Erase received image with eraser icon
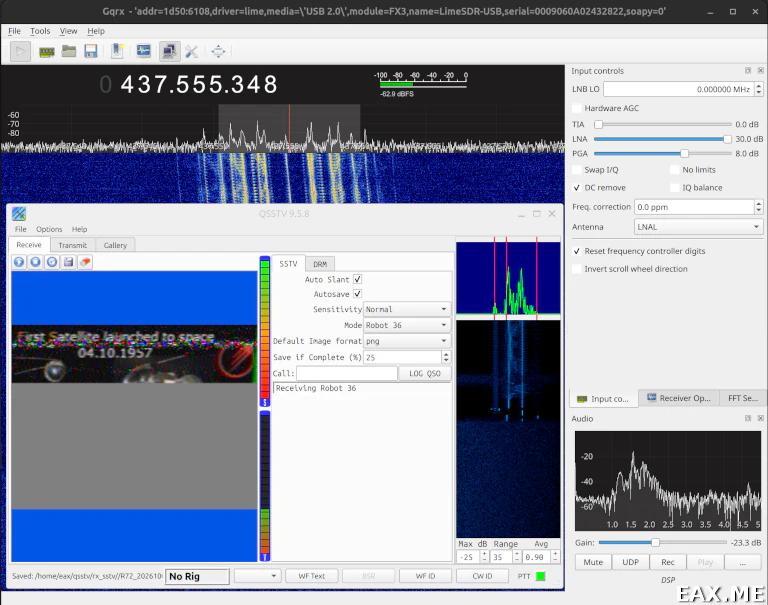The height and width of the screenshot is (605, 768). (85, 262)
